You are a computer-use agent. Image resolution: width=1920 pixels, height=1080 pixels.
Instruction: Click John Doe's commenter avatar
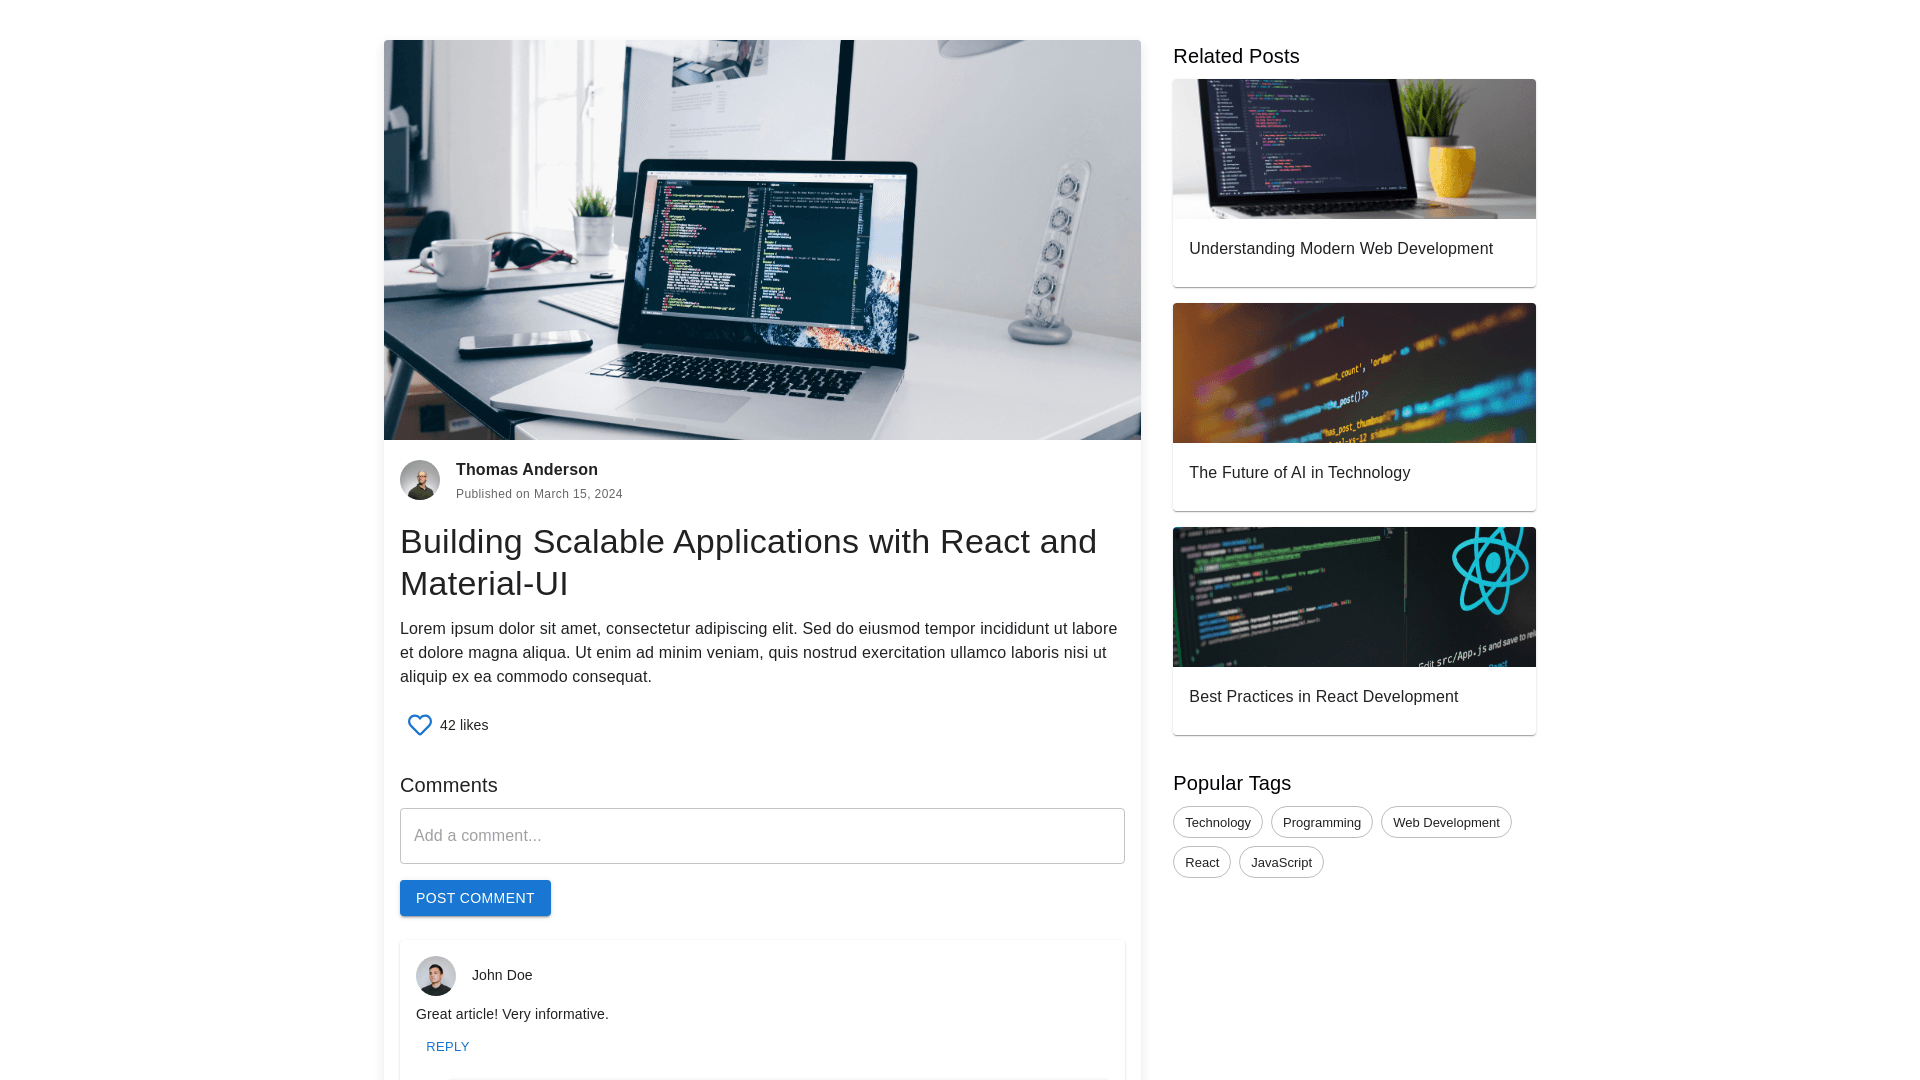point(436,976)
